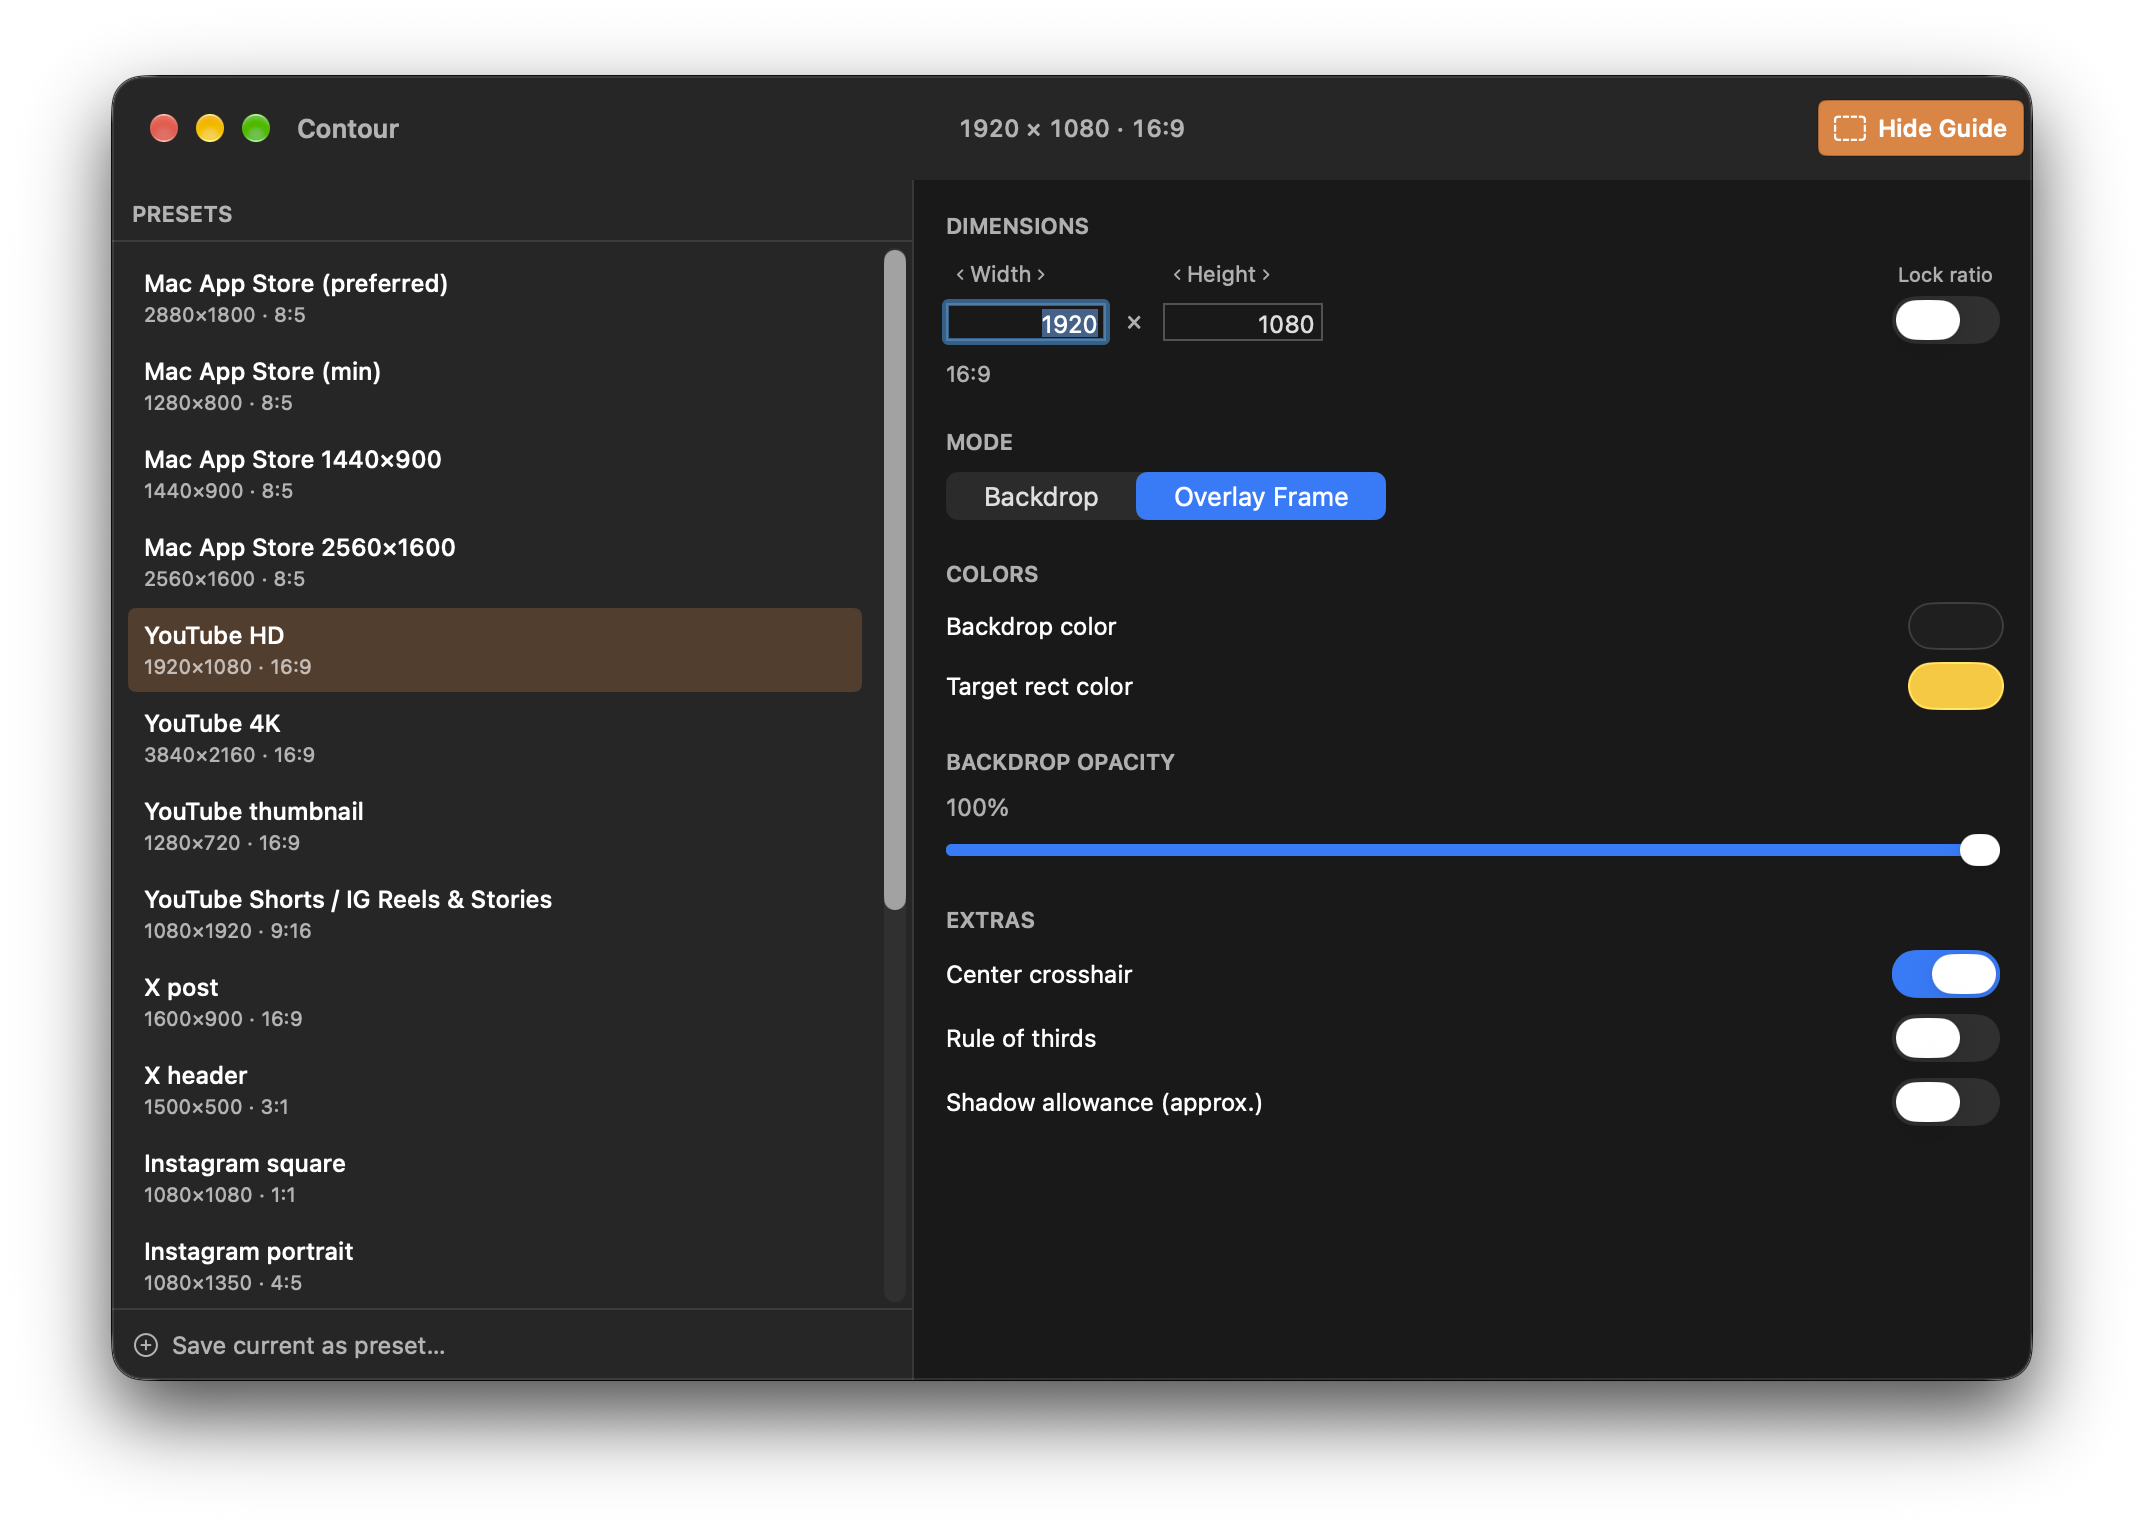Click the plus icon beside Save current as preset

coord(146,1345)
